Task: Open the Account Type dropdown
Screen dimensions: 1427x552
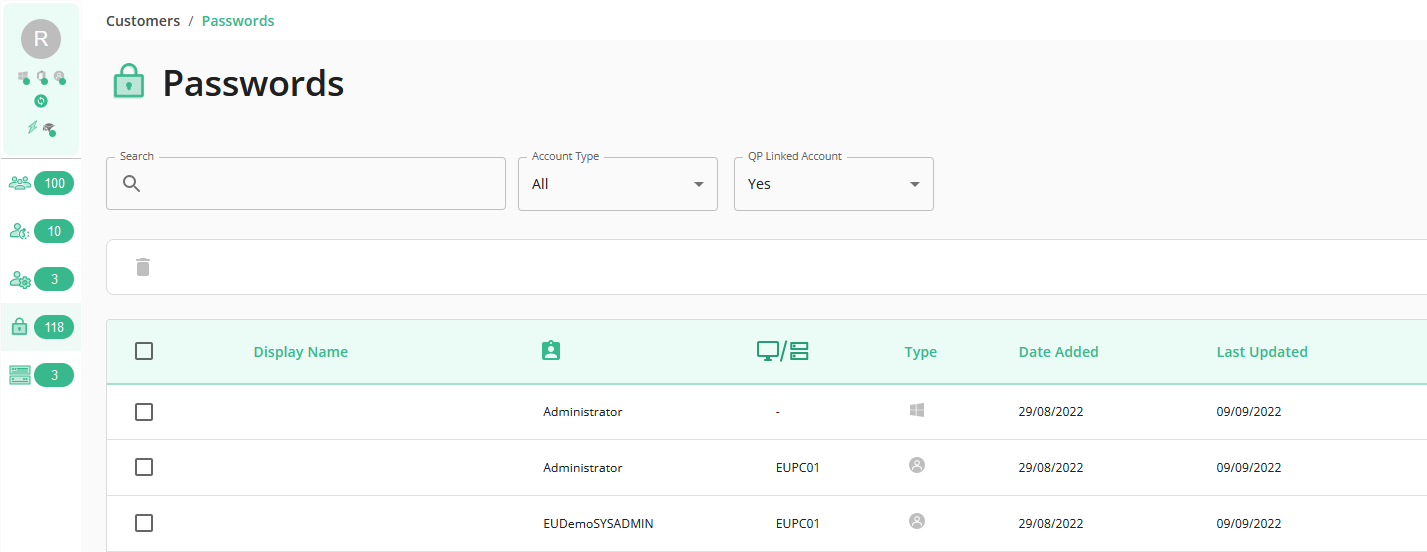Action: click(x=618, y=184)
